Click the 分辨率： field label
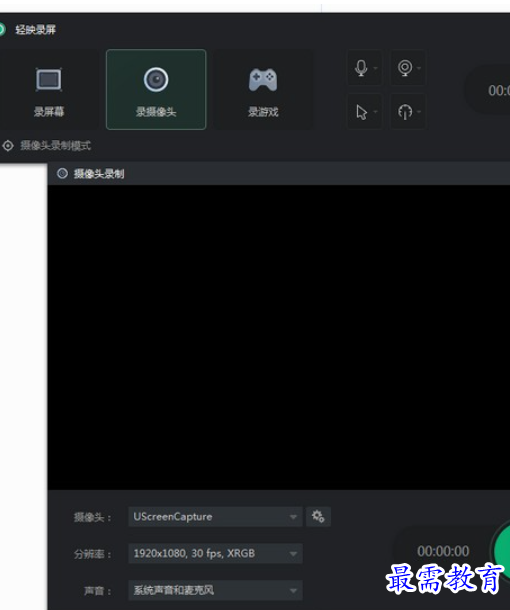 click(93, 554)
